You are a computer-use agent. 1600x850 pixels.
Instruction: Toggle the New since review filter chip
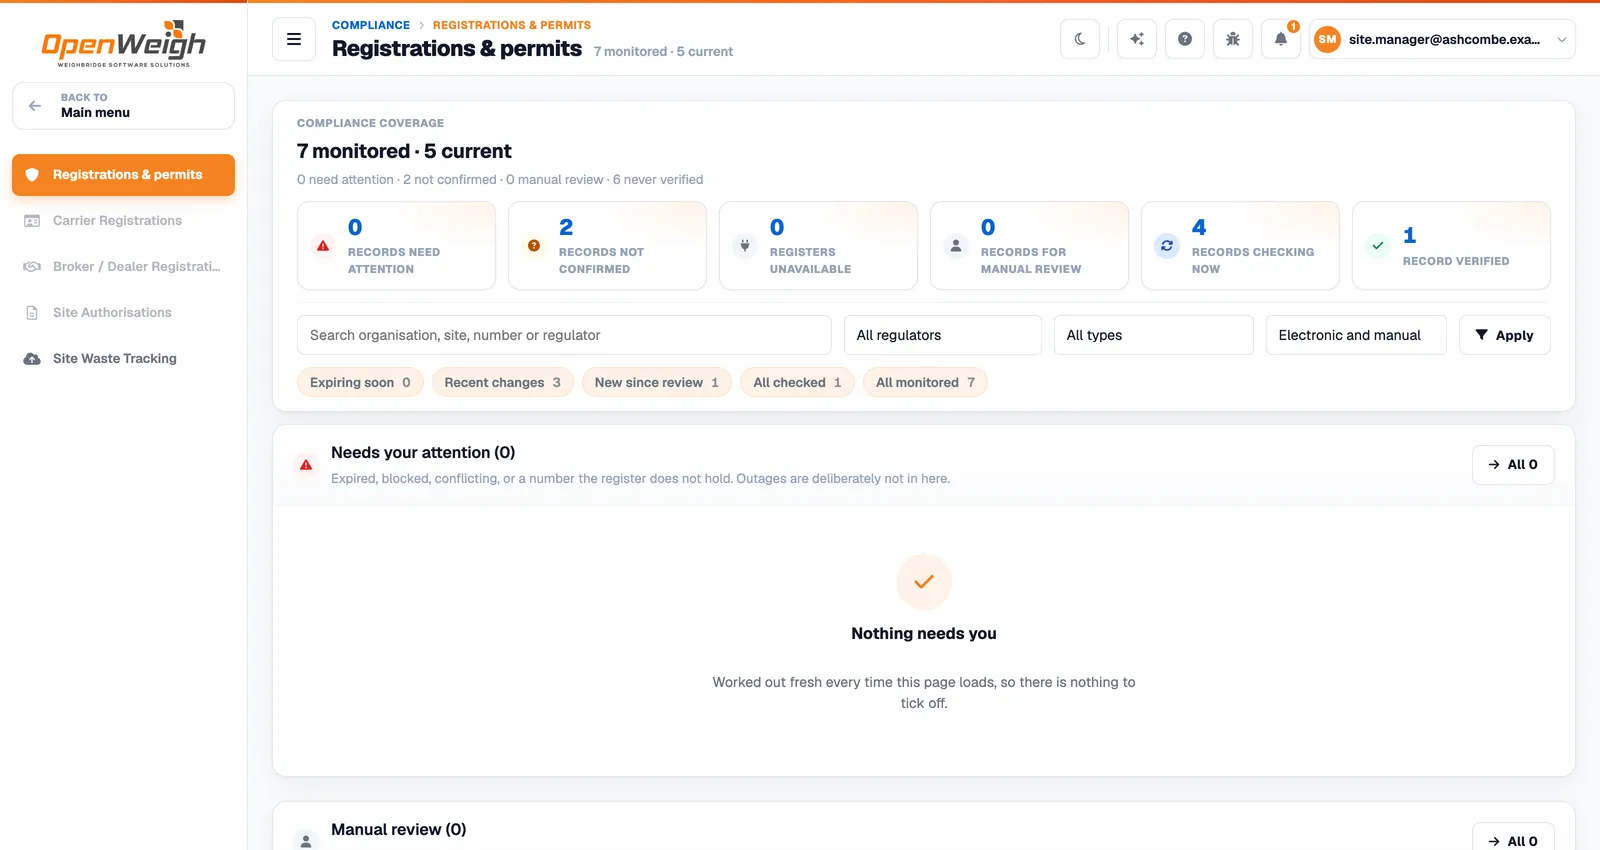pyautogui.click(x=657, y=383)
